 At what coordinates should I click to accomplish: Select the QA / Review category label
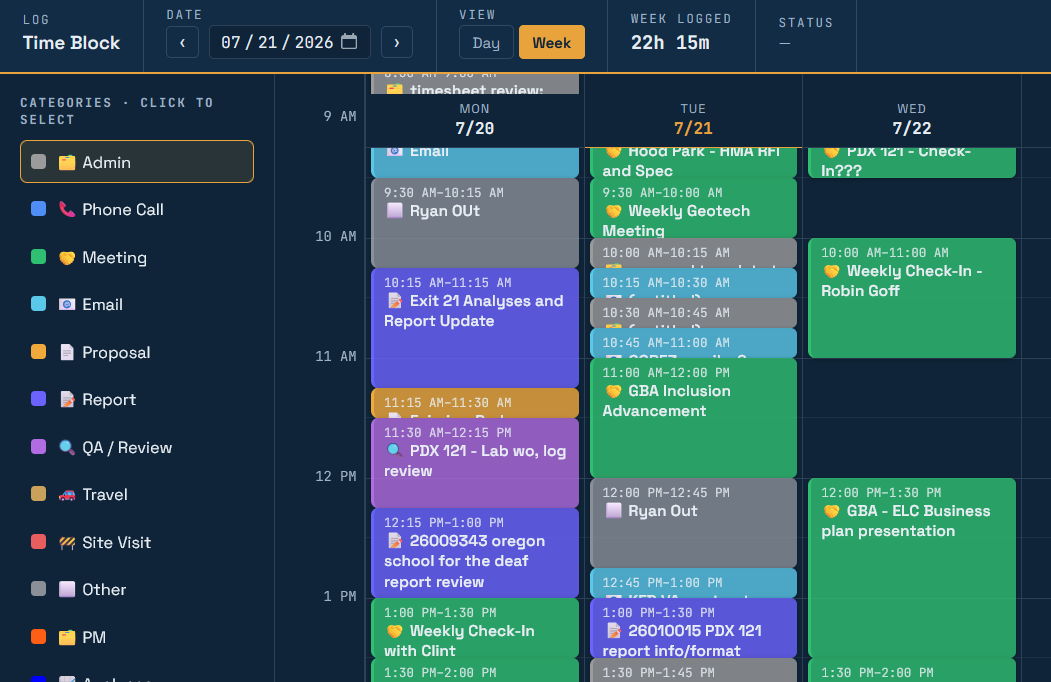pos(127,447)
